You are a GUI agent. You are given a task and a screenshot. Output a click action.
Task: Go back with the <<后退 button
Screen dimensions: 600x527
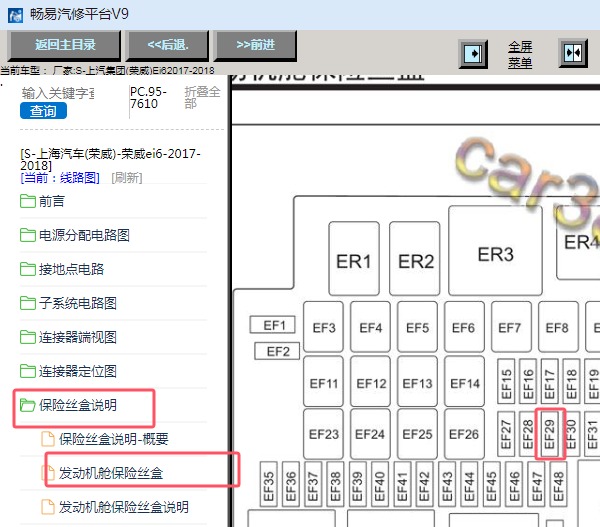(168, 45)
